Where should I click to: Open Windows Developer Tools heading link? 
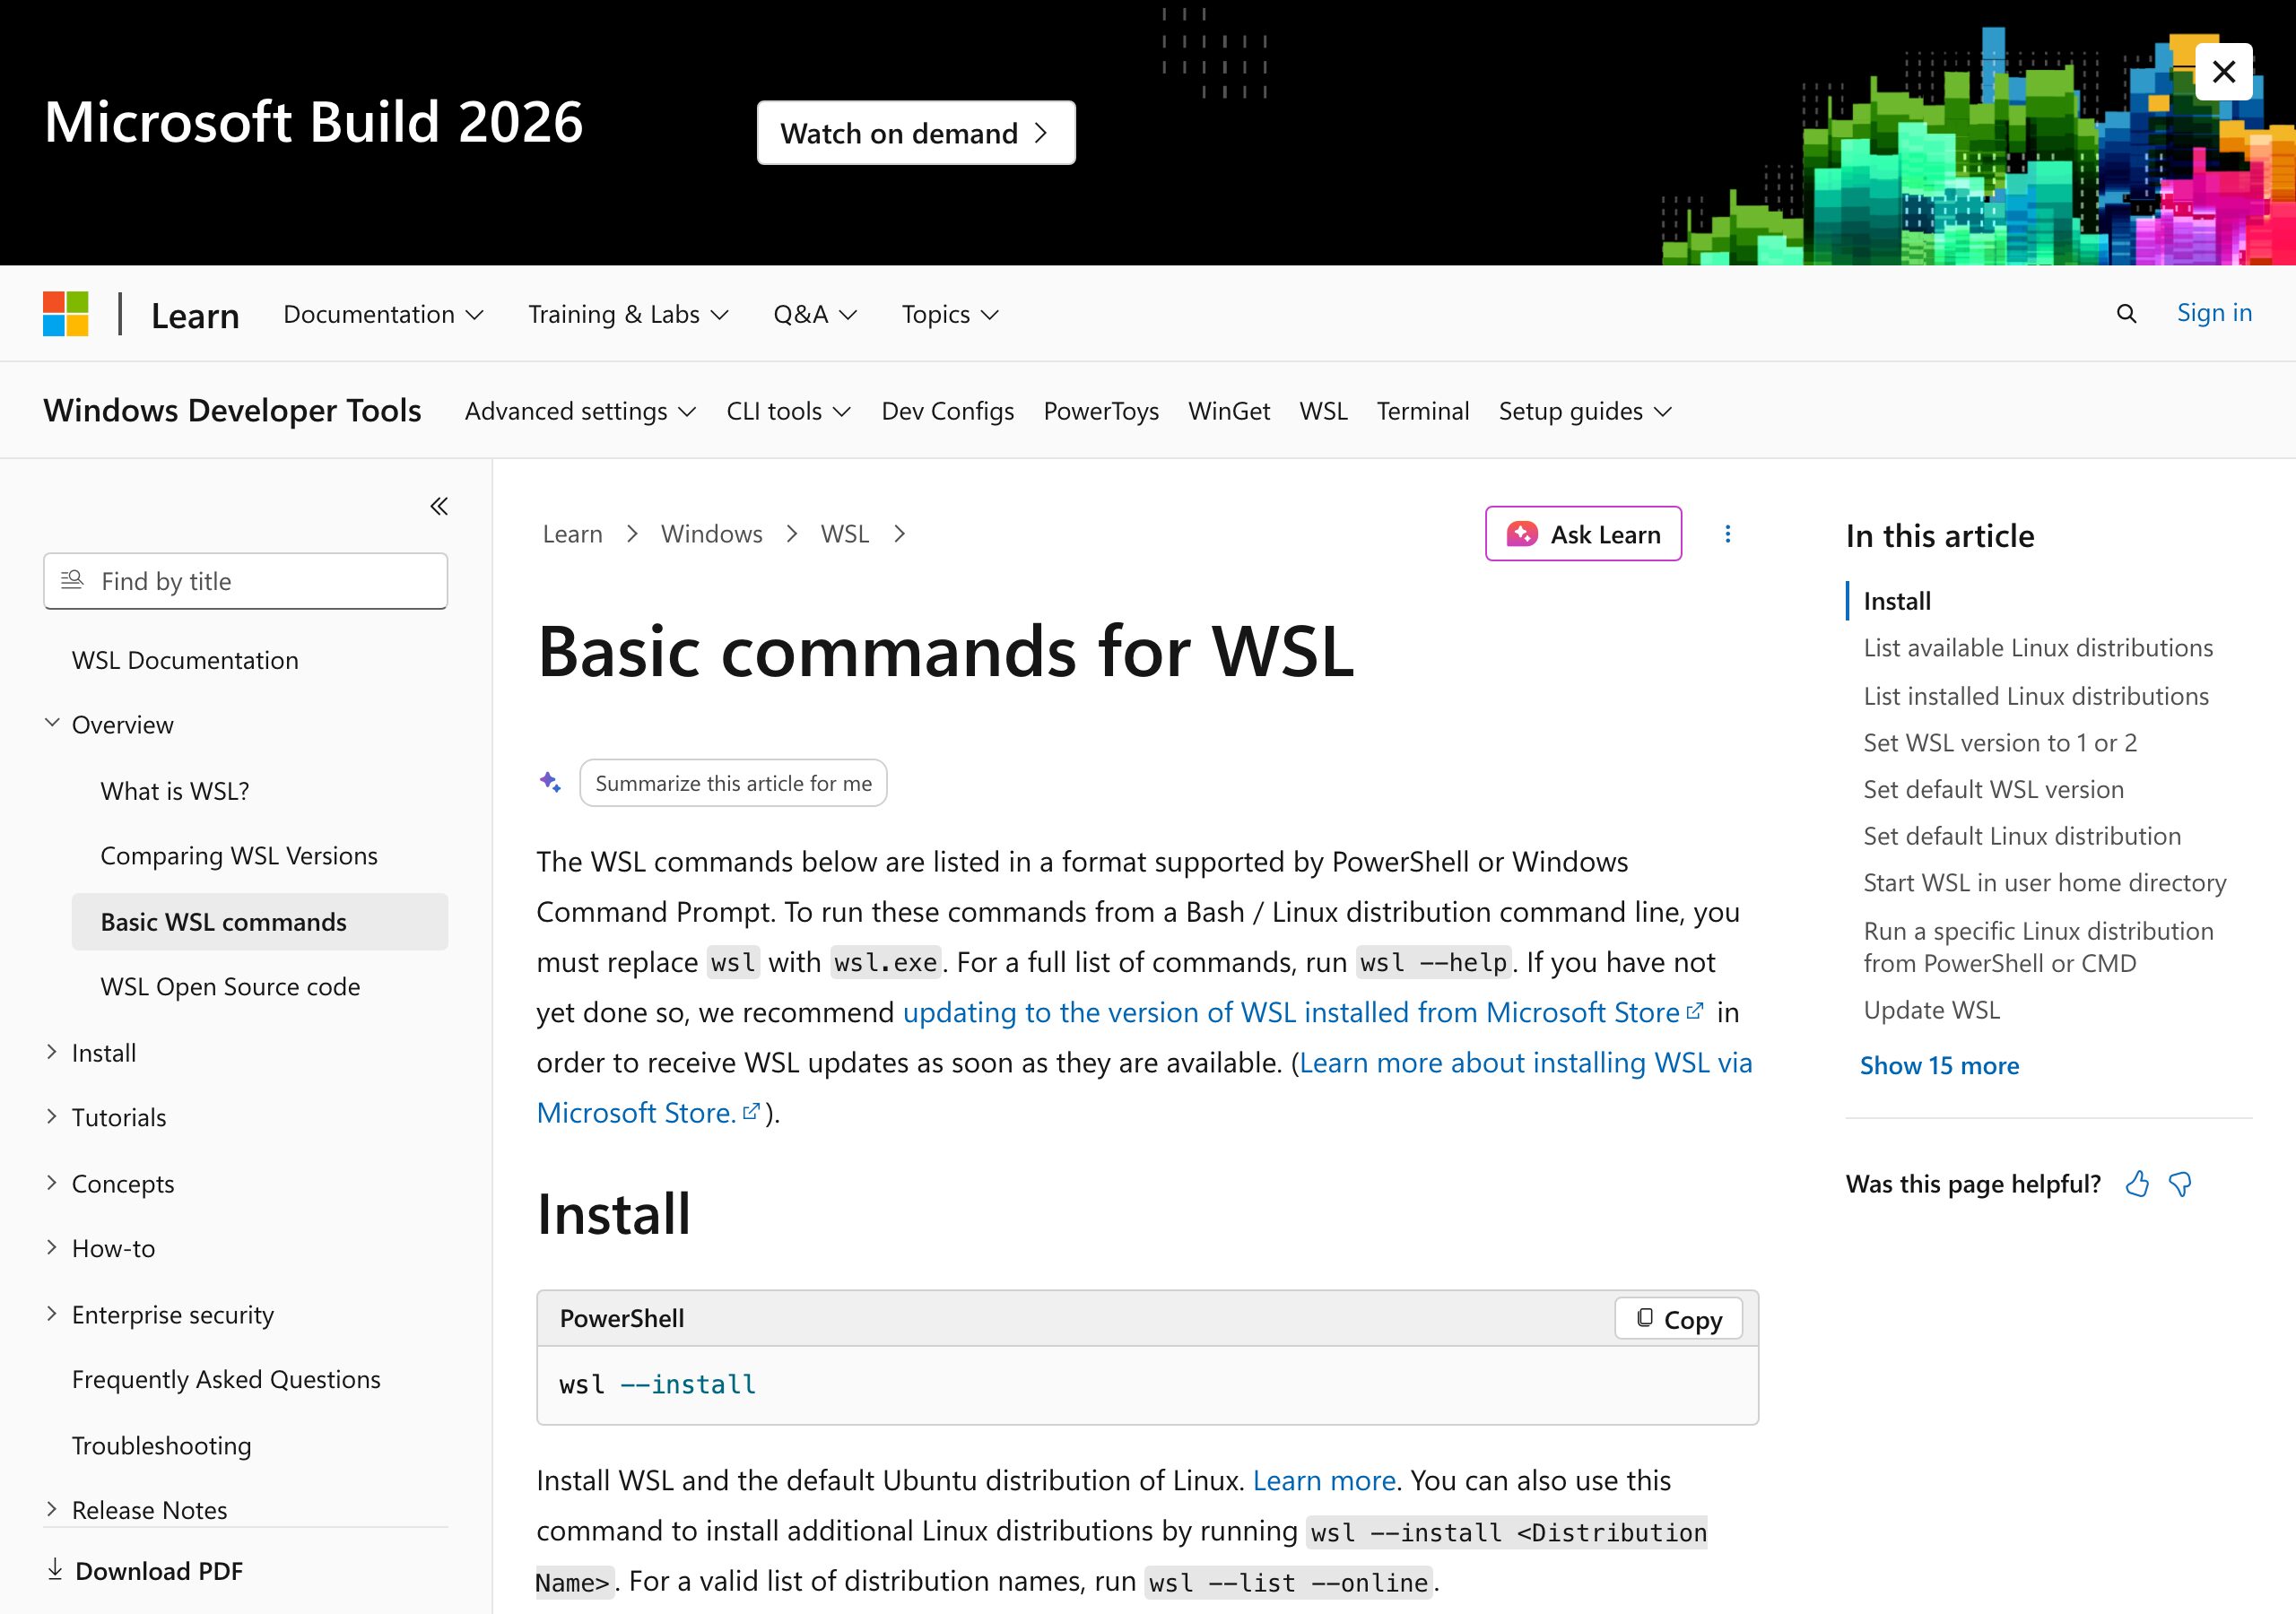coord(232,410)
